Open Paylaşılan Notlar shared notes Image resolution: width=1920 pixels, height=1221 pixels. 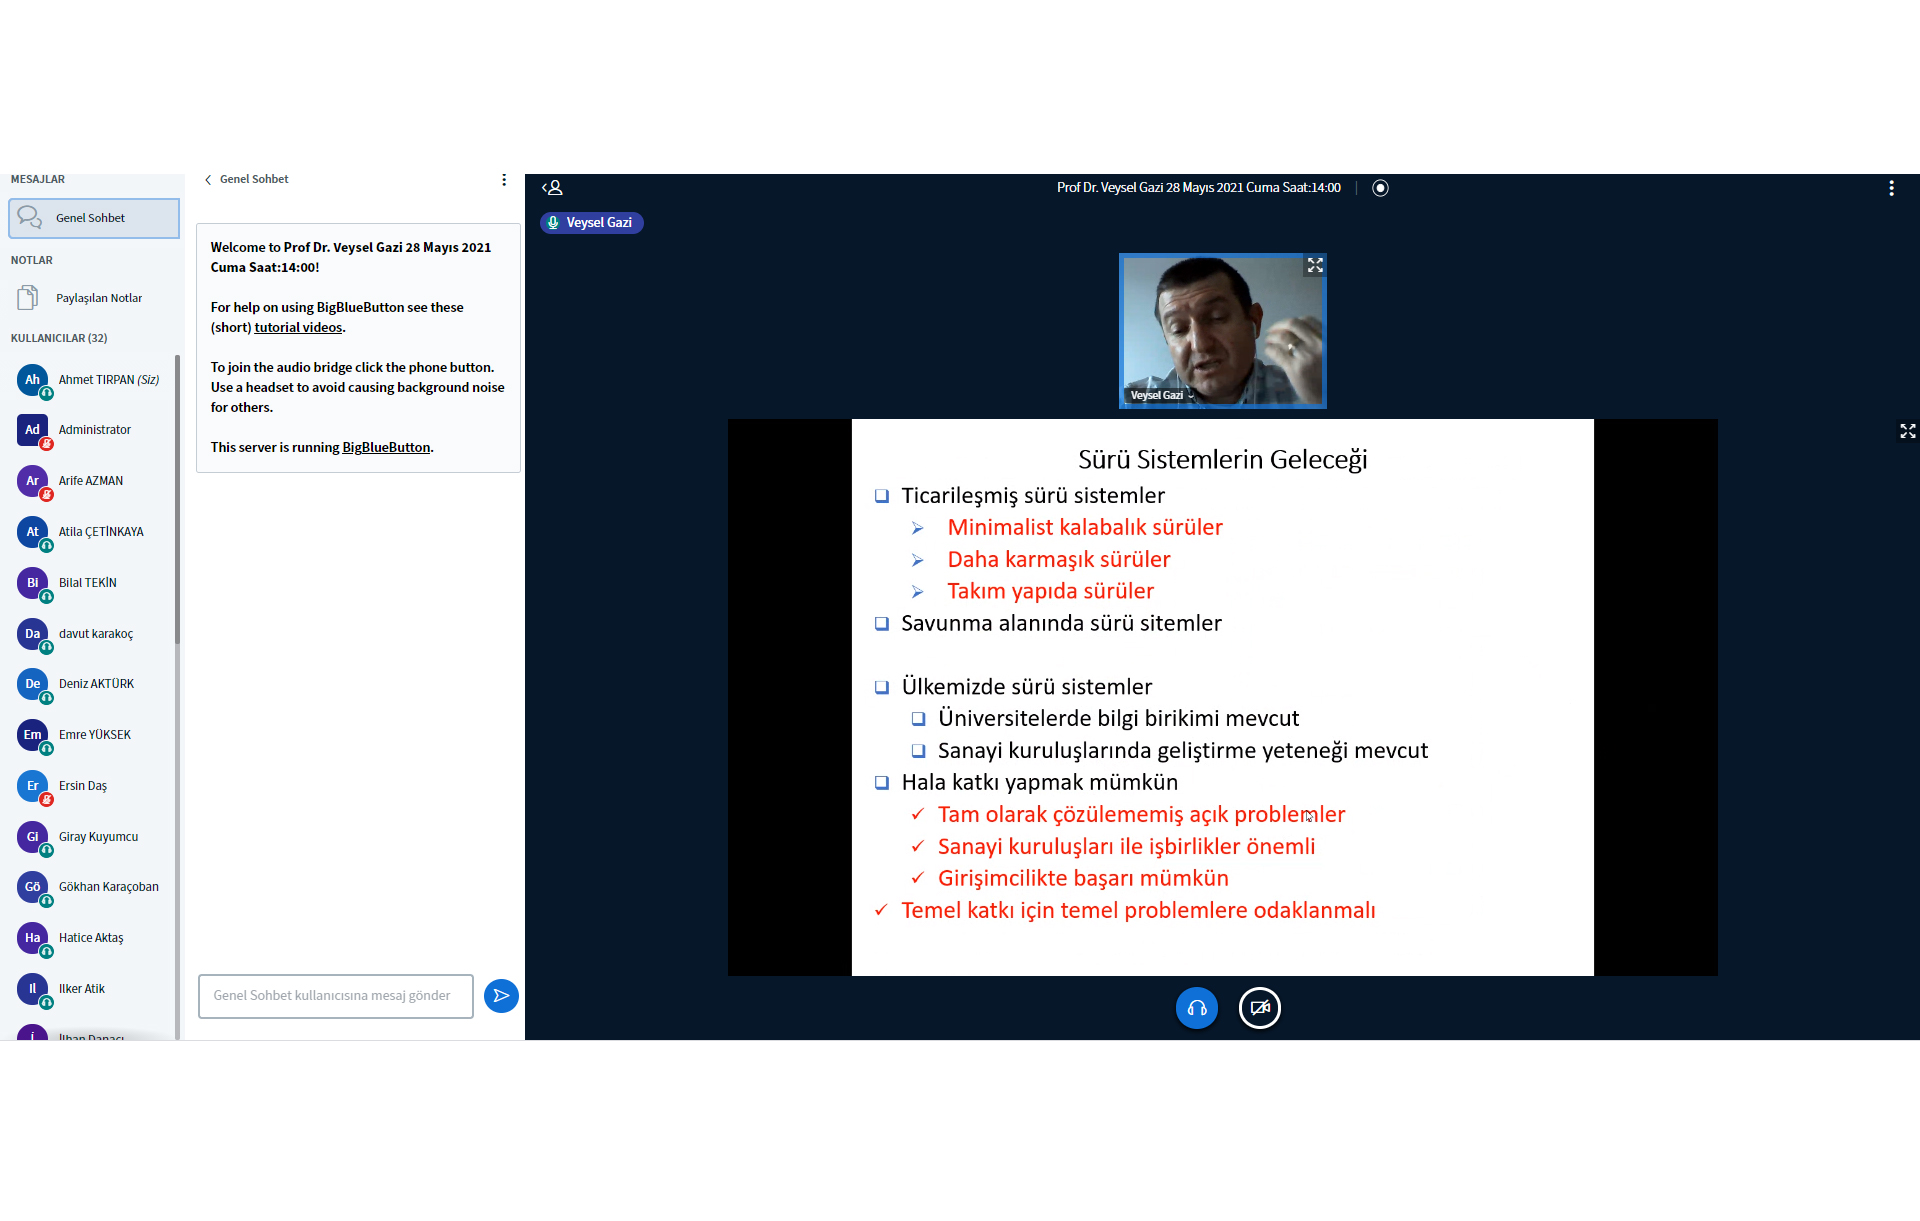94,298
